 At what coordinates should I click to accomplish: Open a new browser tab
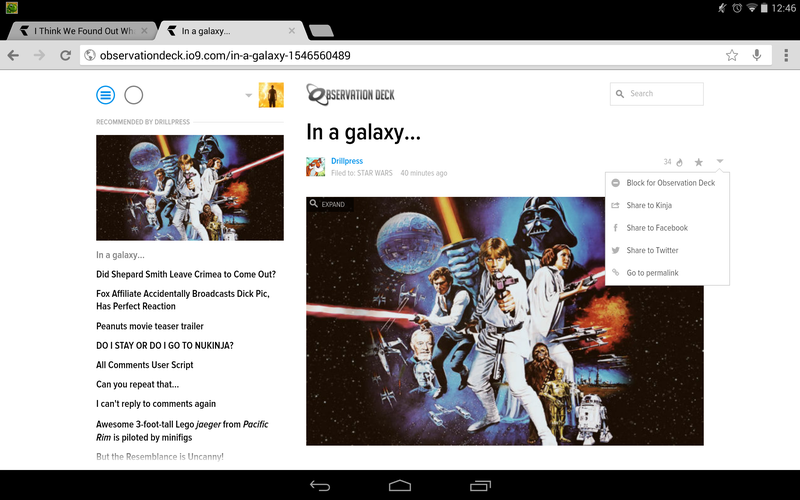click(321, 31)
